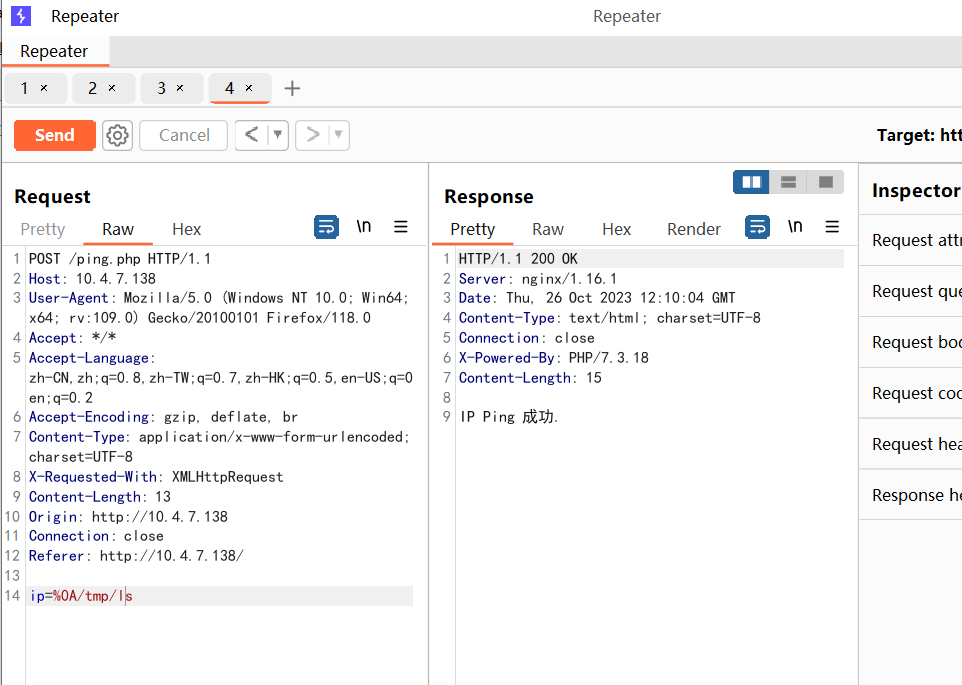Click the response Connection: close header
Image resolution: width=962 pixels, height=685 pixels.
click(526, 338)
